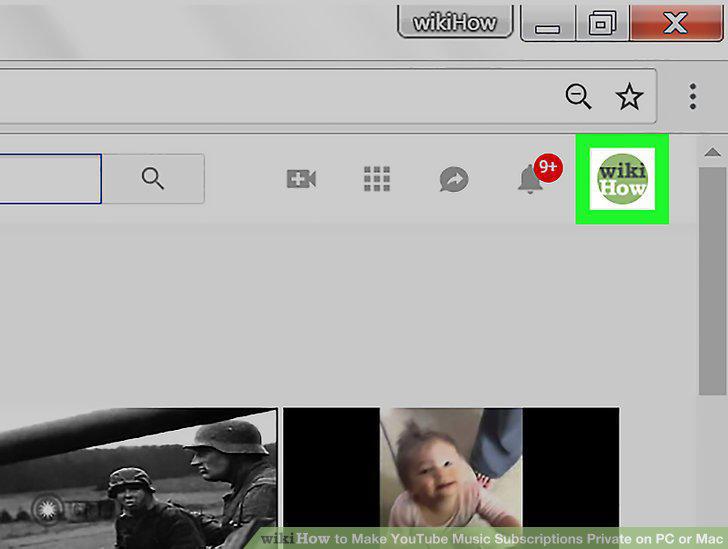Open the browser three-dot menu

coord(693,97)
